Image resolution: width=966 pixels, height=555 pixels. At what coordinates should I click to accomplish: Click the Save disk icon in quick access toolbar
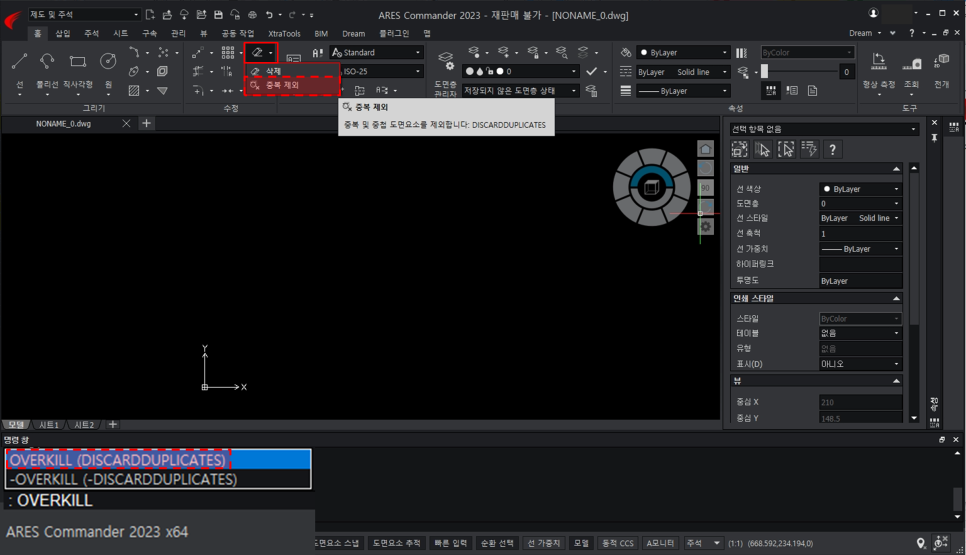pos(218,15)
